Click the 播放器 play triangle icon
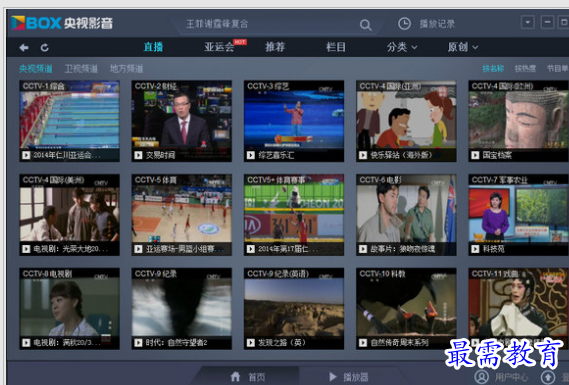The width and height of the screenshot is (569, 385). pos(332,376)
